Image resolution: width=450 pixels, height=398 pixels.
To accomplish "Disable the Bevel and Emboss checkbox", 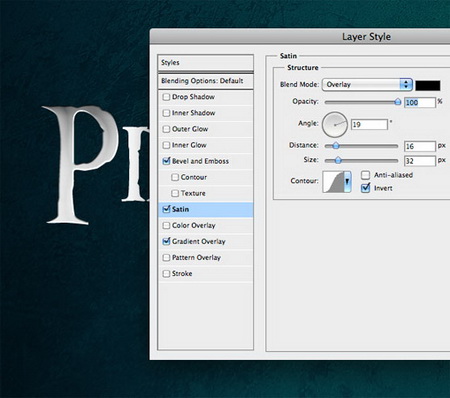I will click(x=166, y=161).
